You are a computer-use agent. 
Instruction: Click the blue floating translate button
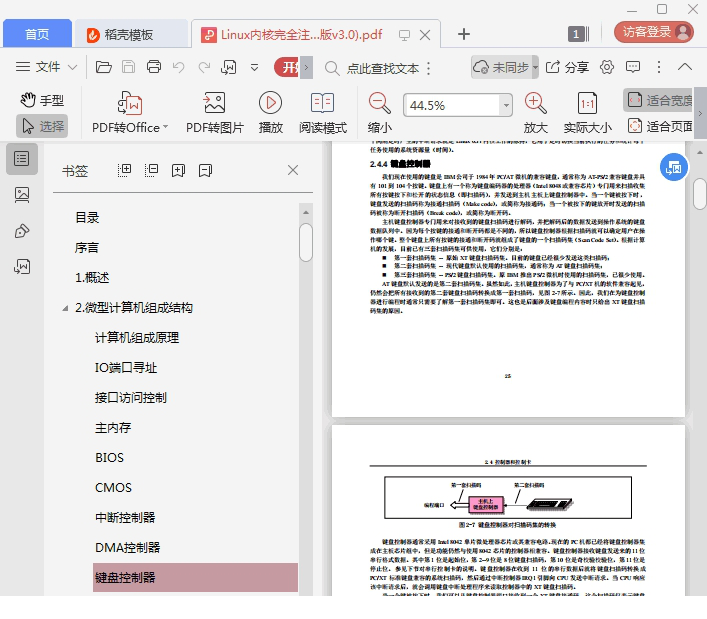[674, 167]
